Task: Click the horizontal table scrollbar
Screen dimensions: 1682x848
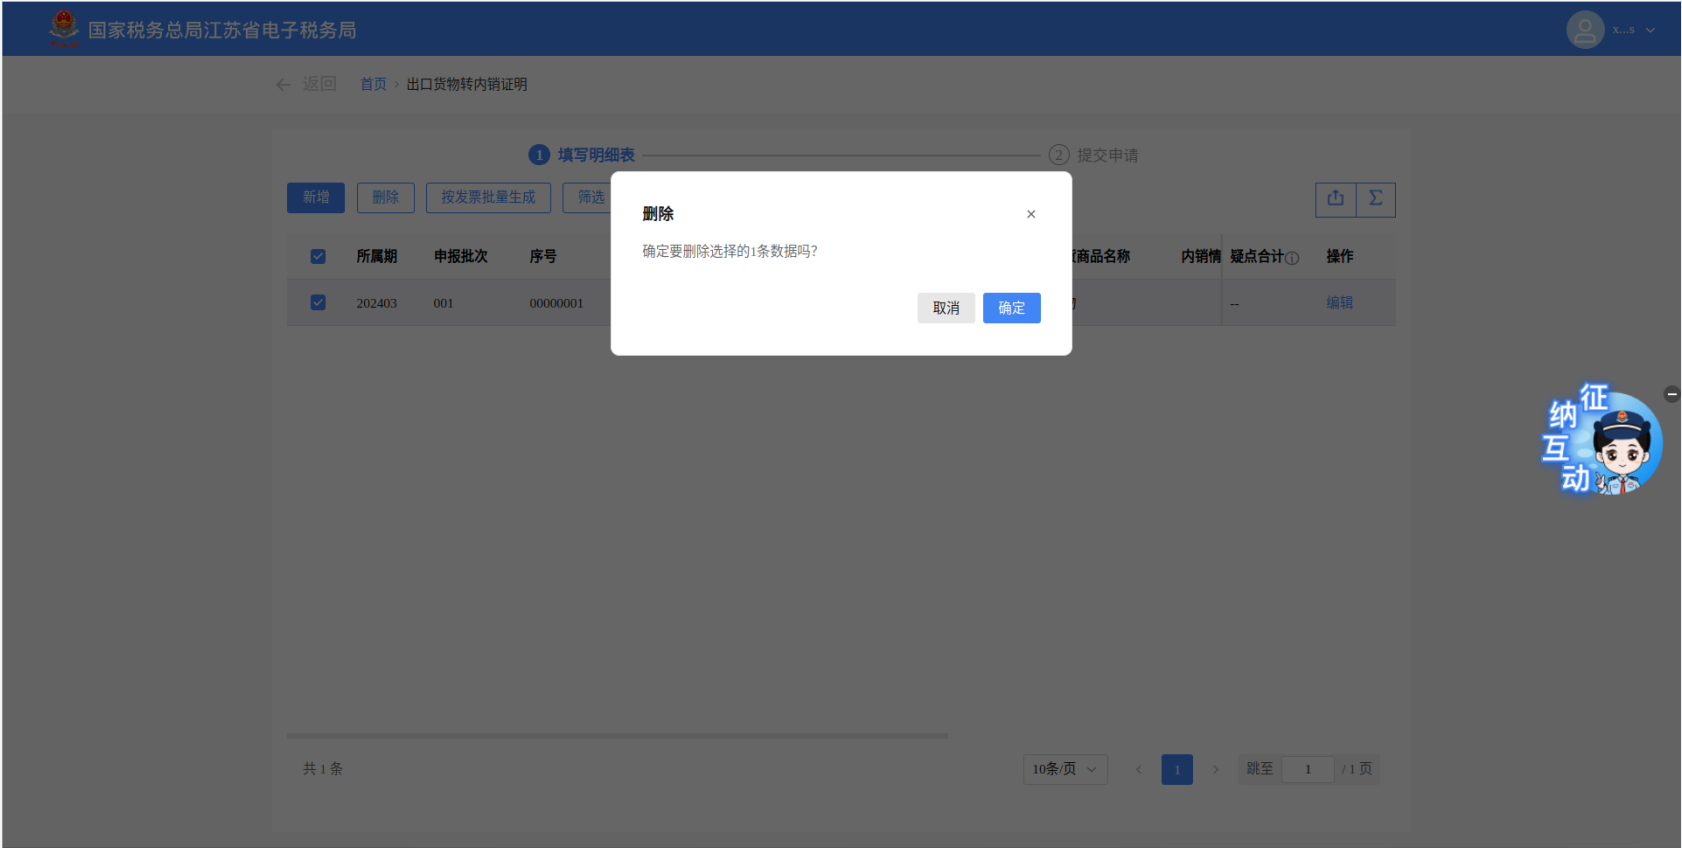Action: click(x=617, y=735)
